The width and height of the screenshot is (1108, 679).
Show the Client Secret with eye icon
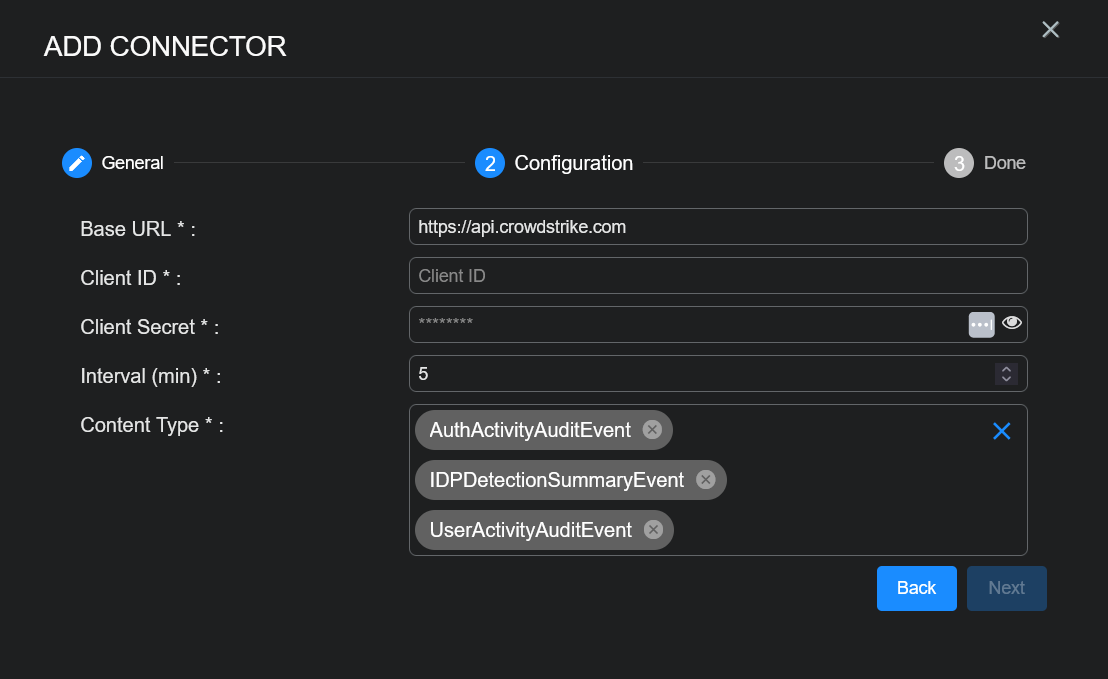tap(1012, 323)
